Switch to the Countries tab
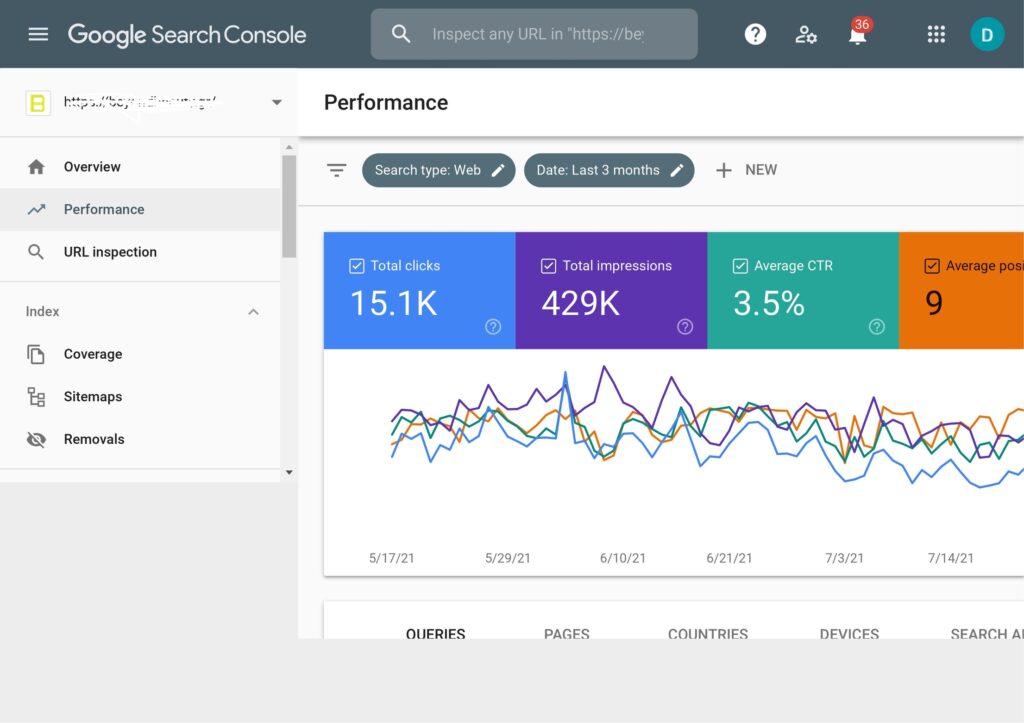Image resolution: width=1024 pixels, height=723 pixels. [707, 633]
